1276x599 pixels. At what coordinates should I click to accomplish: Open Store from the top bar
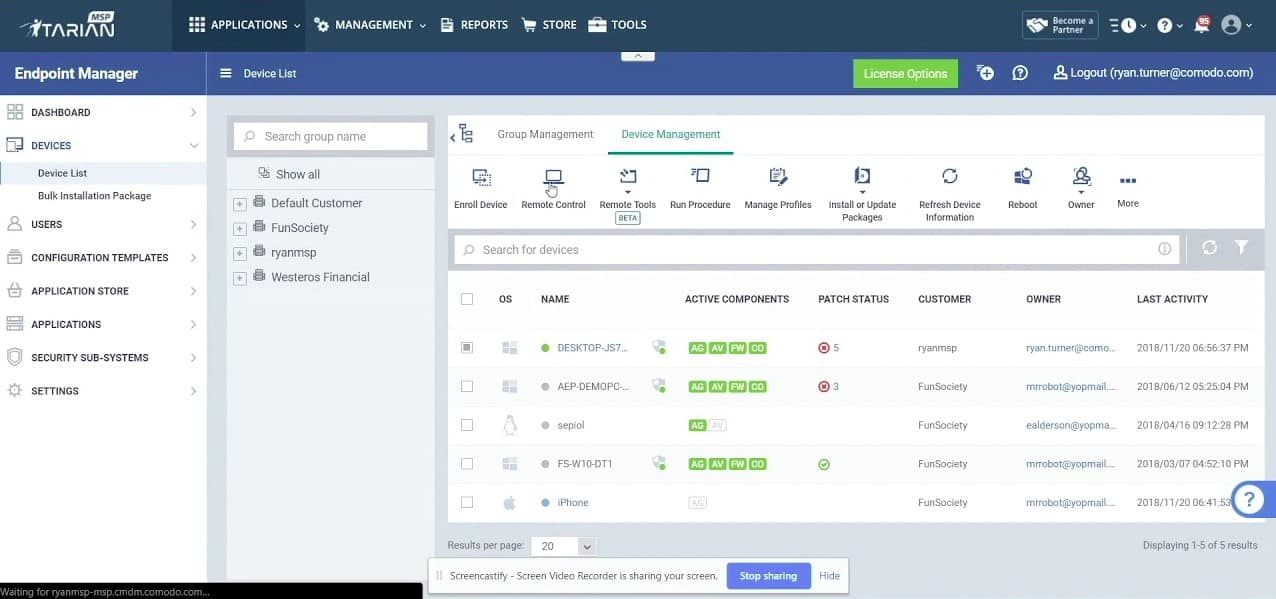pos(549,25)
